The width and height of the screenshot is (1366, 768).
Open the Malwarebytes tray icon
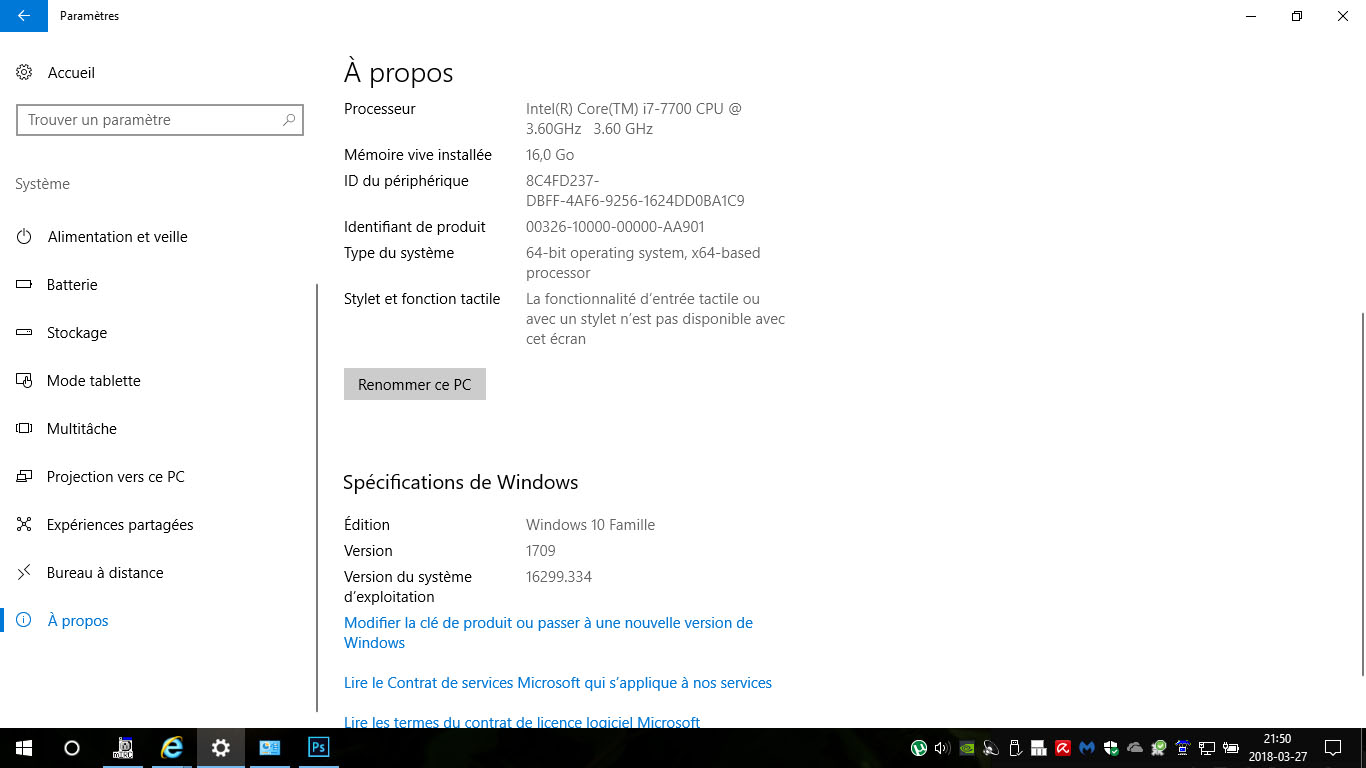pos(1086,747)
